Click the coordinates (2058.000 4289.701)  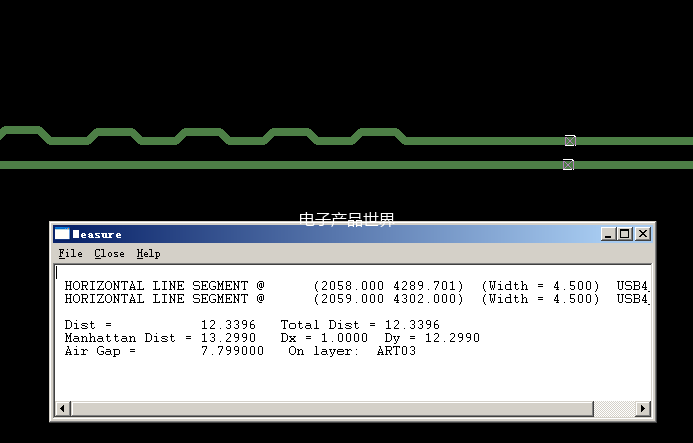point(388,286)
